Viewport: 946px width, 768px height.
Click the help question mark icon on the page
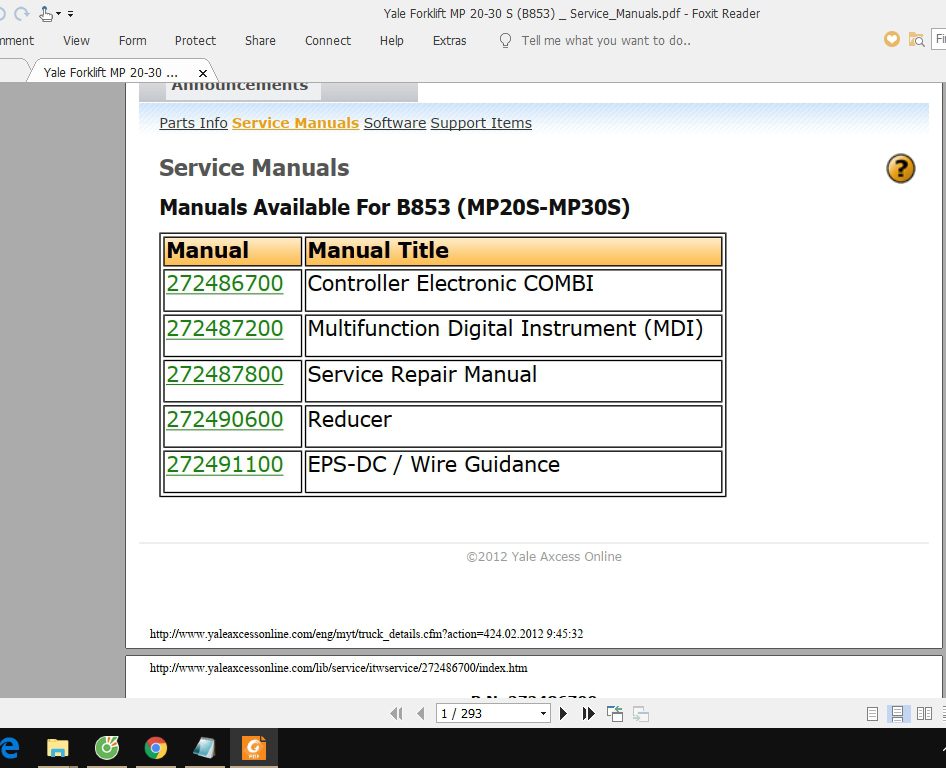click(x=899, y=169)
